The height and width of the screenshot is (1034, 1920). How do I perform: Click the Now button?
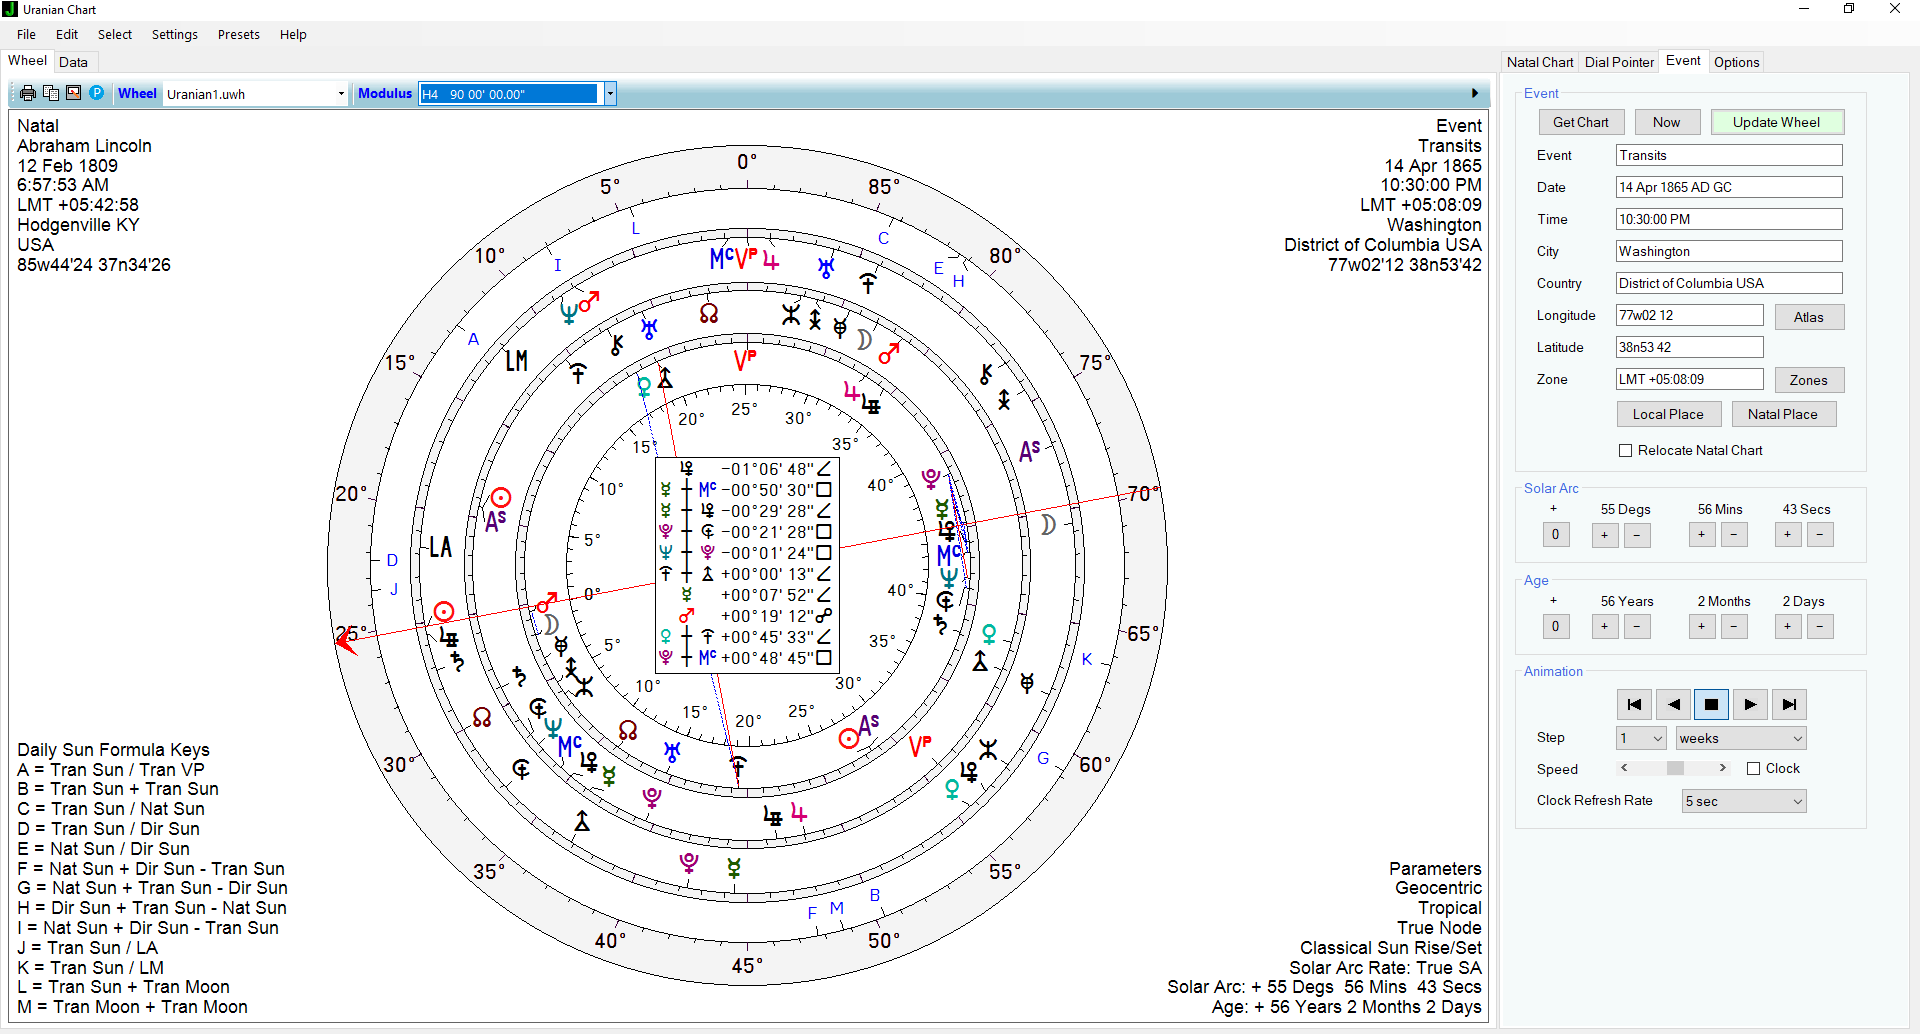click(x=1667, y=122)
